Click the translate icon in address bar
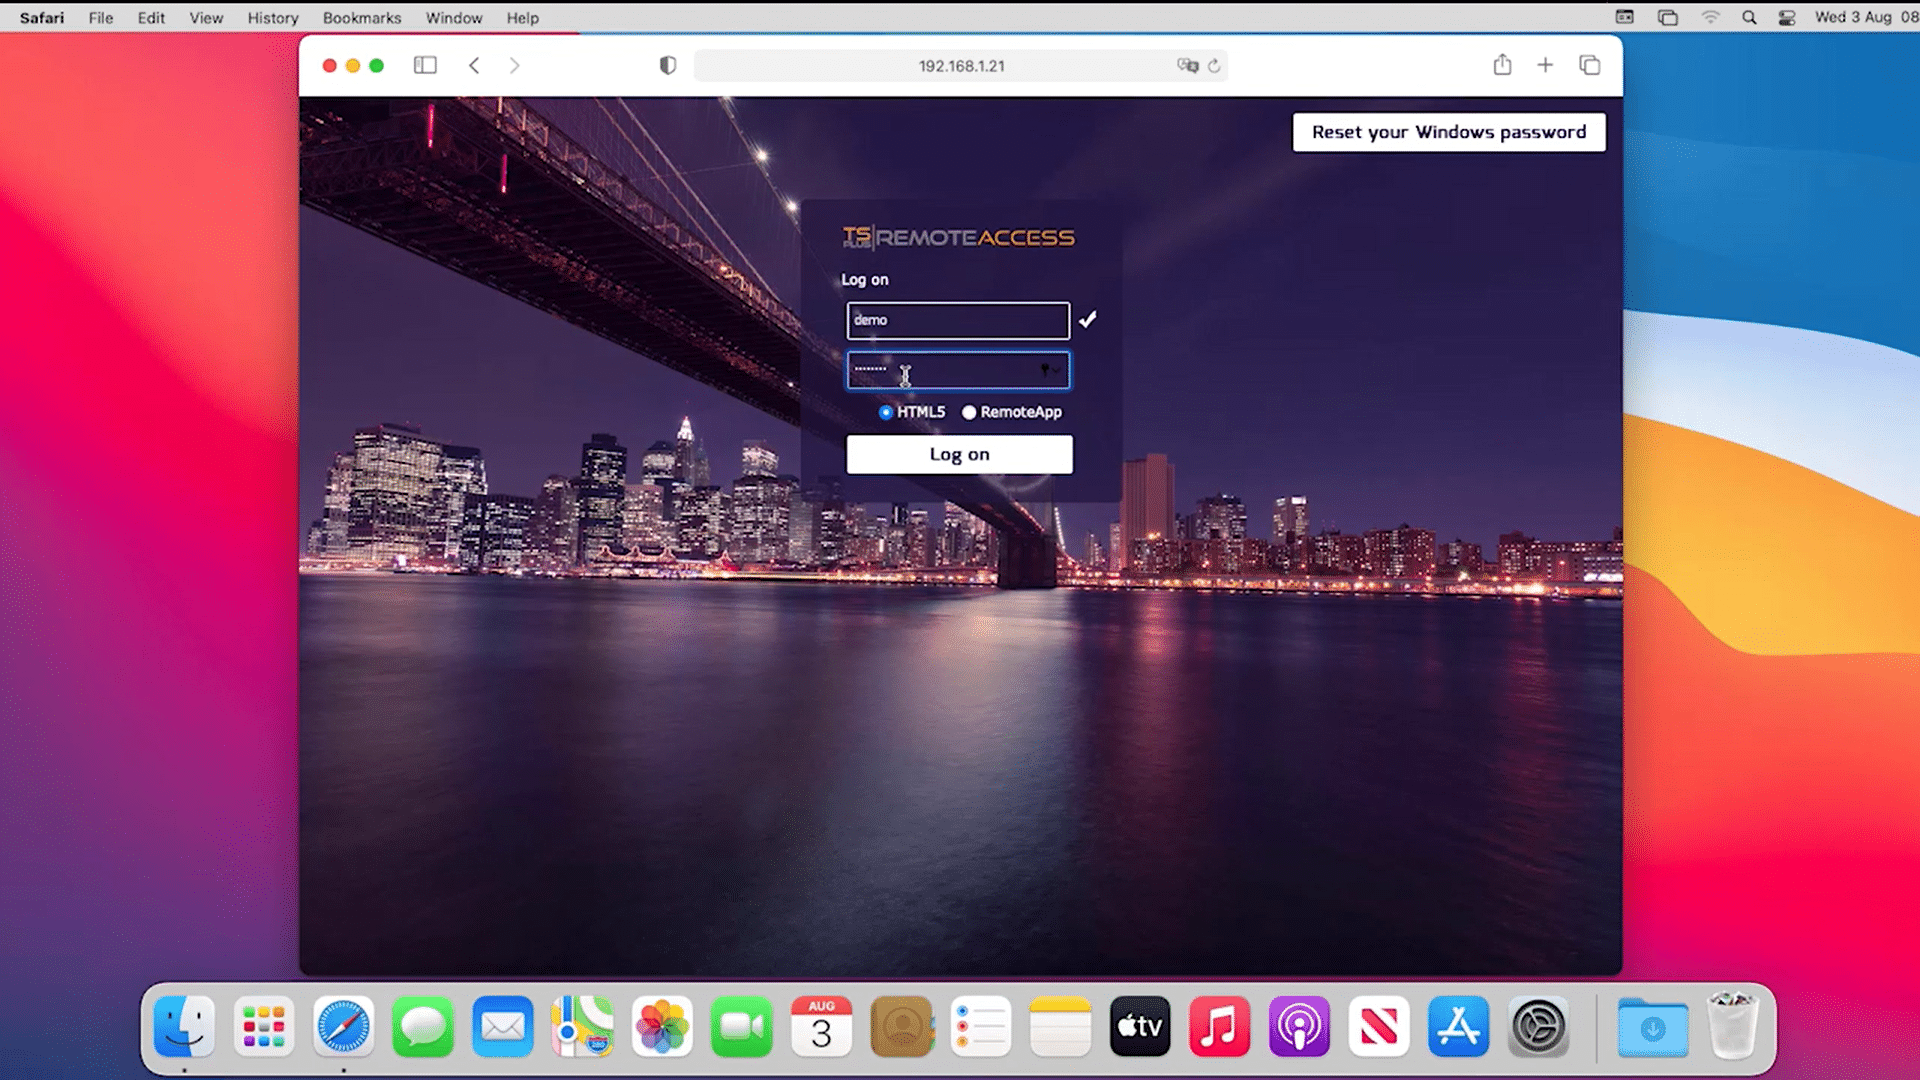The width and height of the screenshot is (1920, 1080). tap(1187, 65)
